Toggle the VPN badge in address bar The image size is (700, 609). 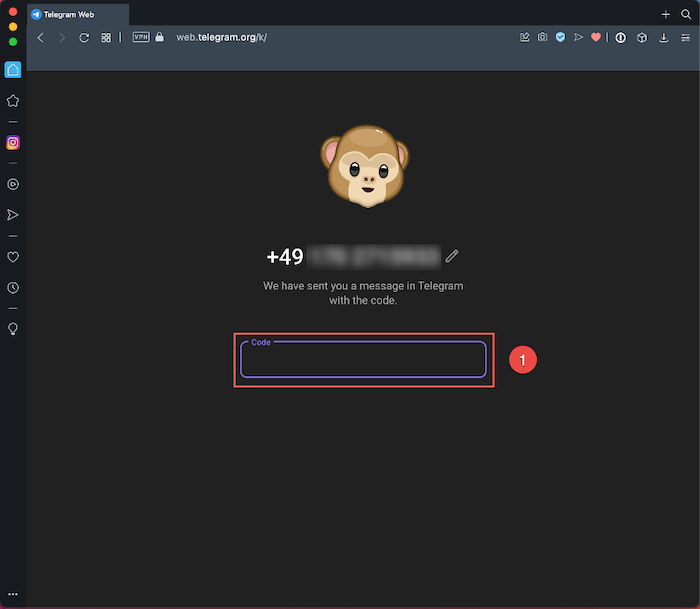(141, 37)
